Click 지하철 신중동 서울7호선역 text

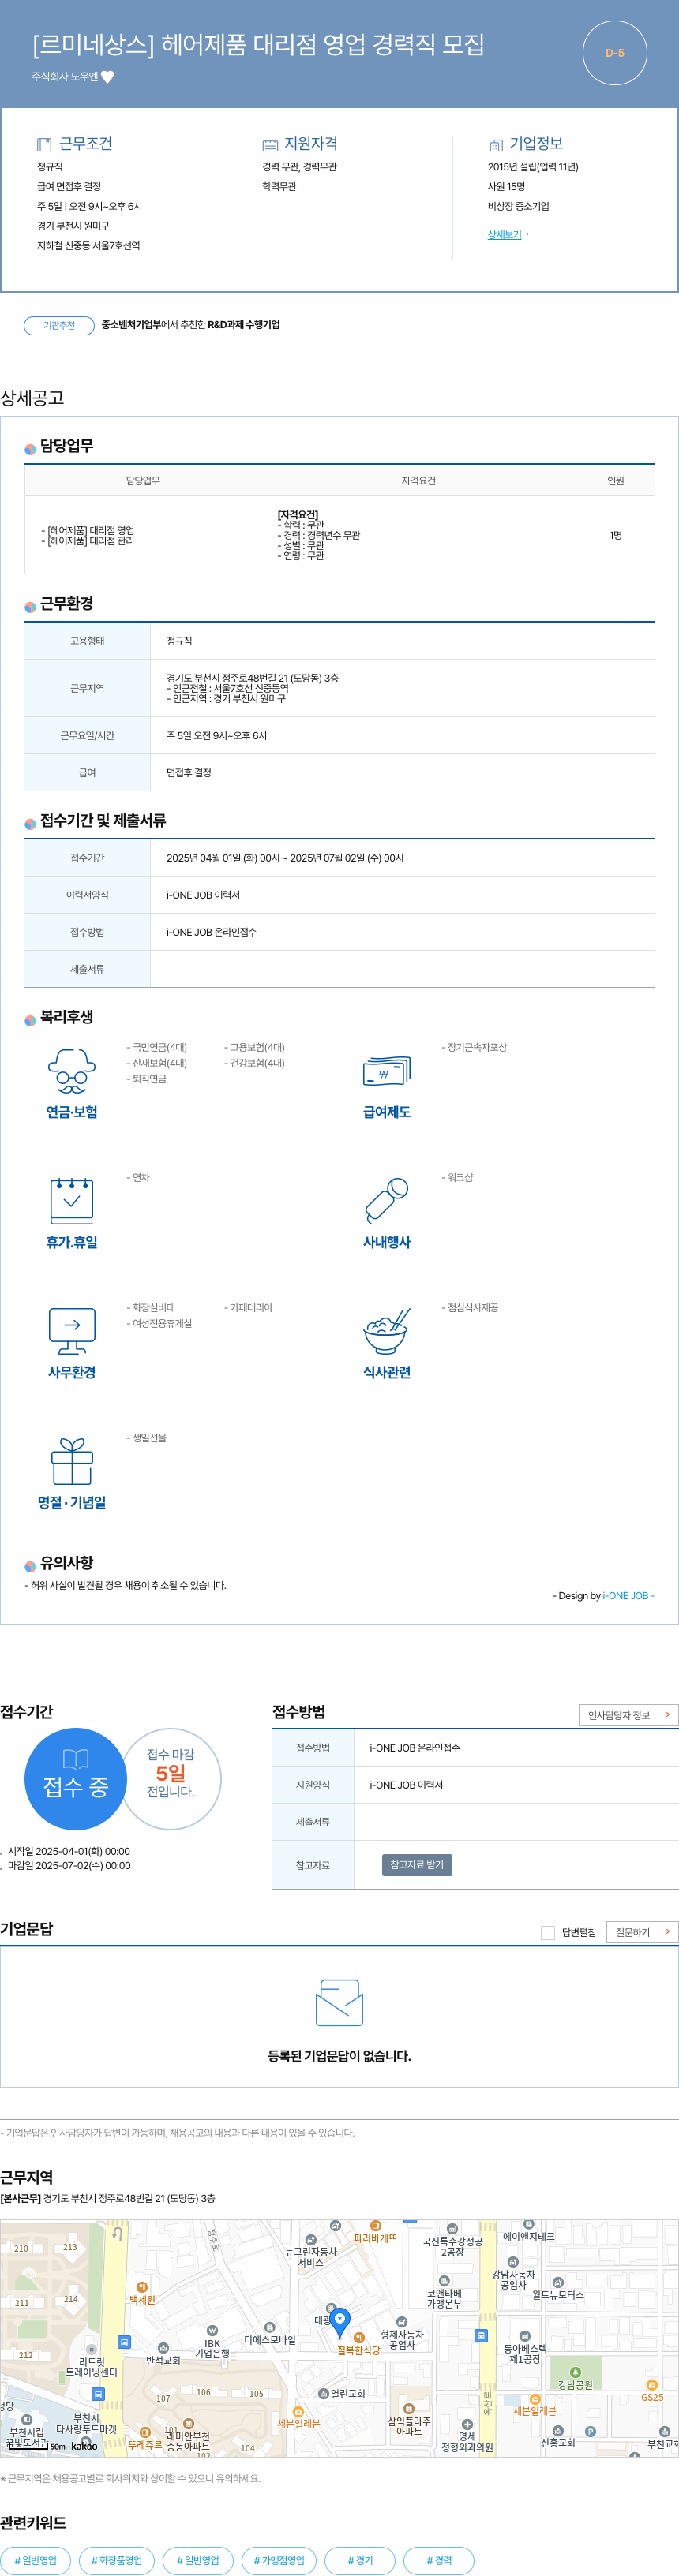pyautogui.click(x=88, y=246)
